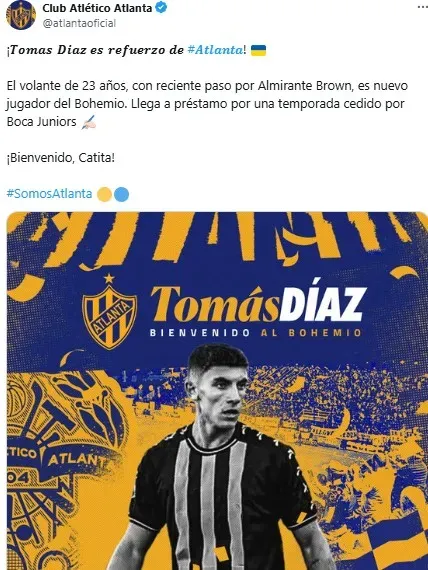
Task: Click the writing hand emoji
Action: pyautogui.click(x=88, y=122)
